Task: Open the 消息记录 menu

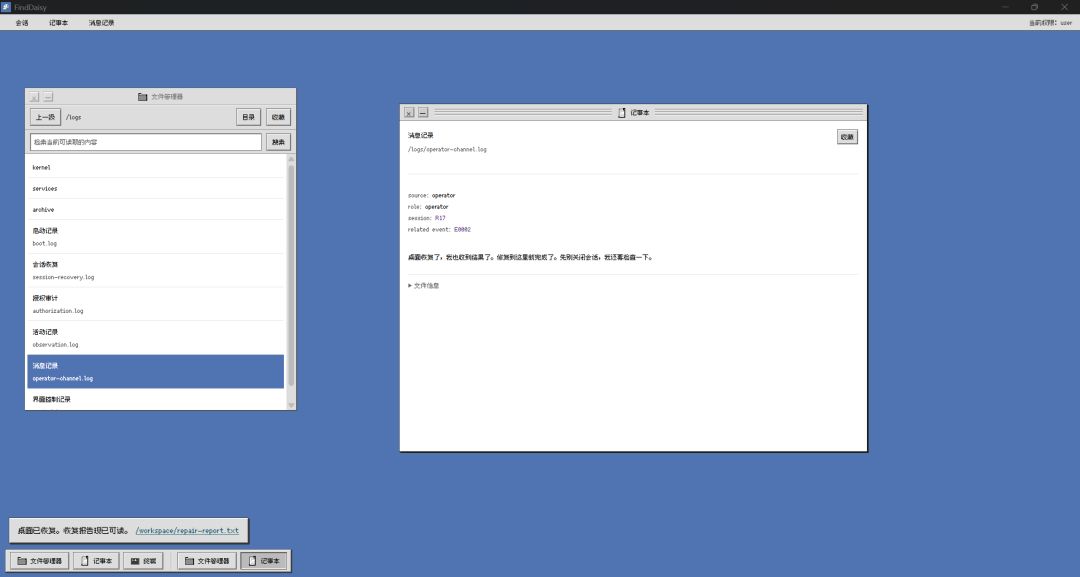Action: point(101,23)
